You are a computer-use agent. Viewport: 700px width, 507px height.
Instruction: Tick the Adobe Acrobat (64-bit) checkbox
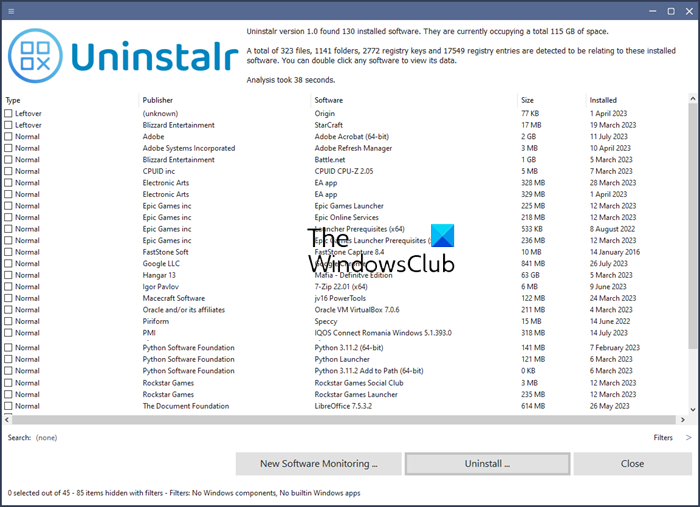coord(8,137)
